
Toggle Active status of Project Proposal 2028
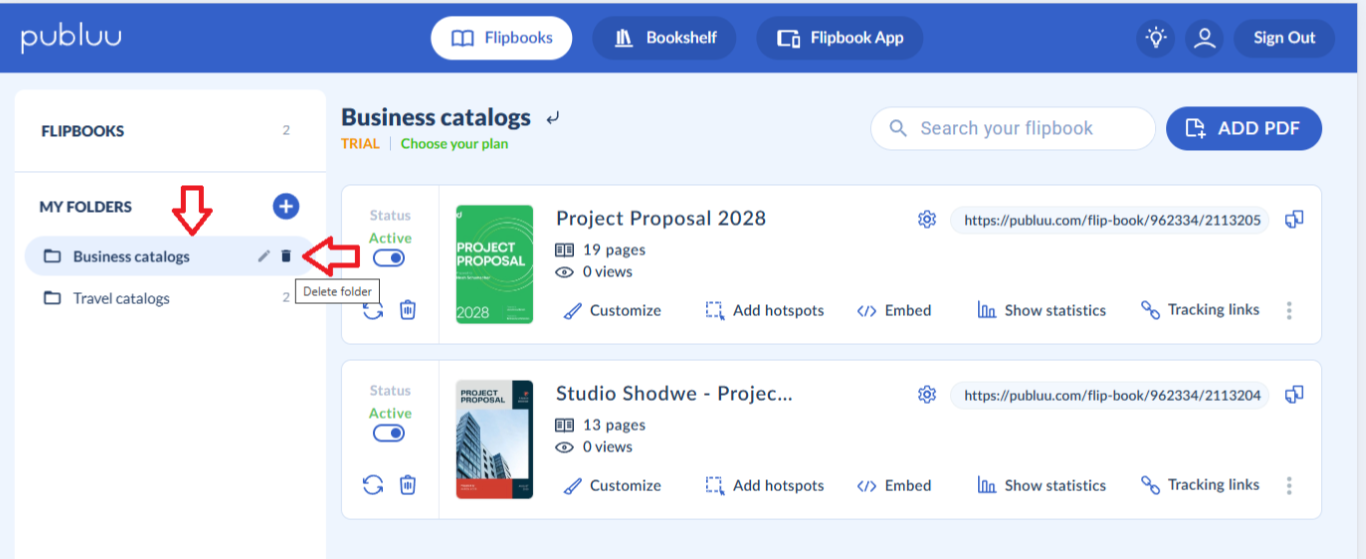click(389, 258)
